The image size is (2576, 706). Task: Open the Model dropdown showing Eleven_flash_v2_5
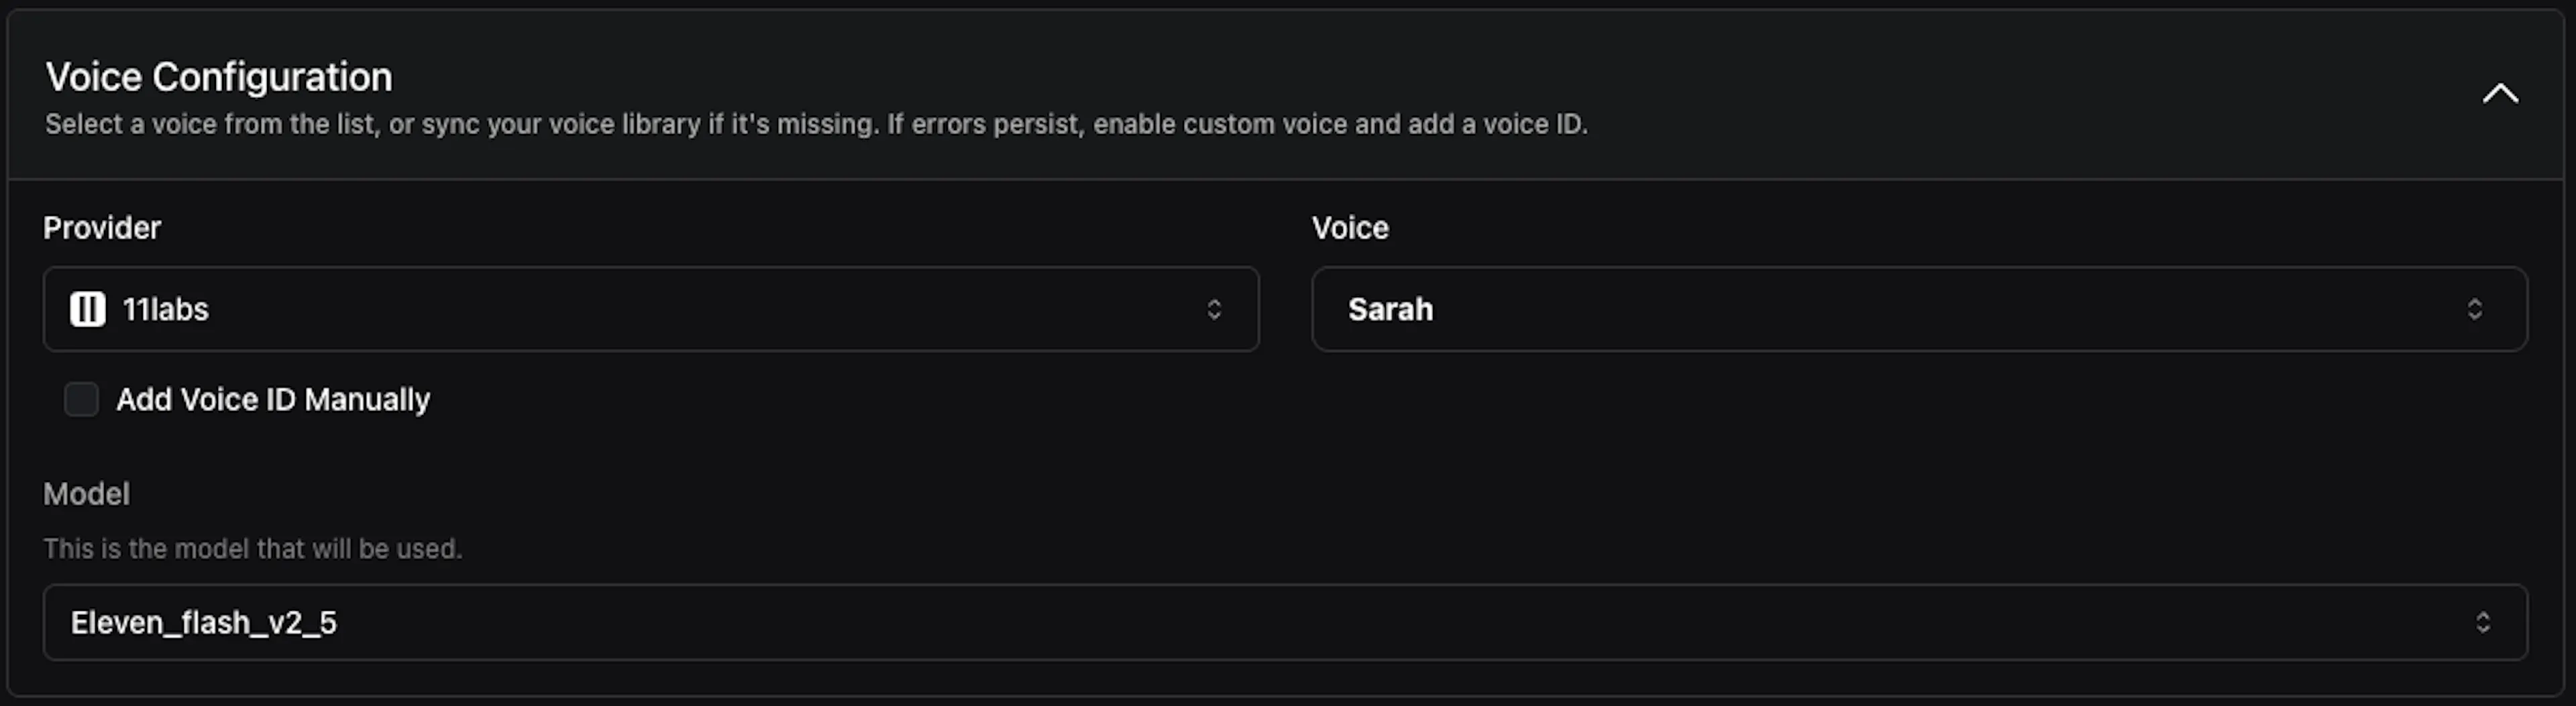1285,623
